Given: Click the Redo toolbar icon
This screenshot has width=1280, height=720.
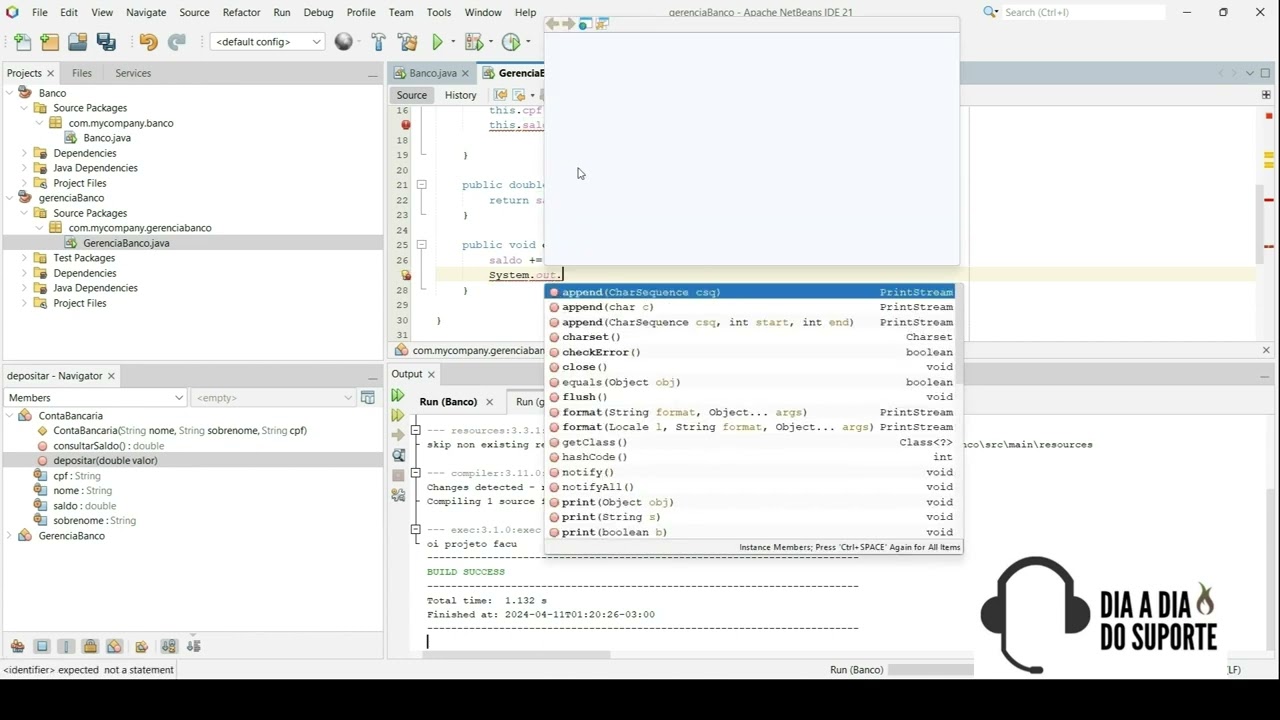Looking at the screenshot, I should pos(177,42).
